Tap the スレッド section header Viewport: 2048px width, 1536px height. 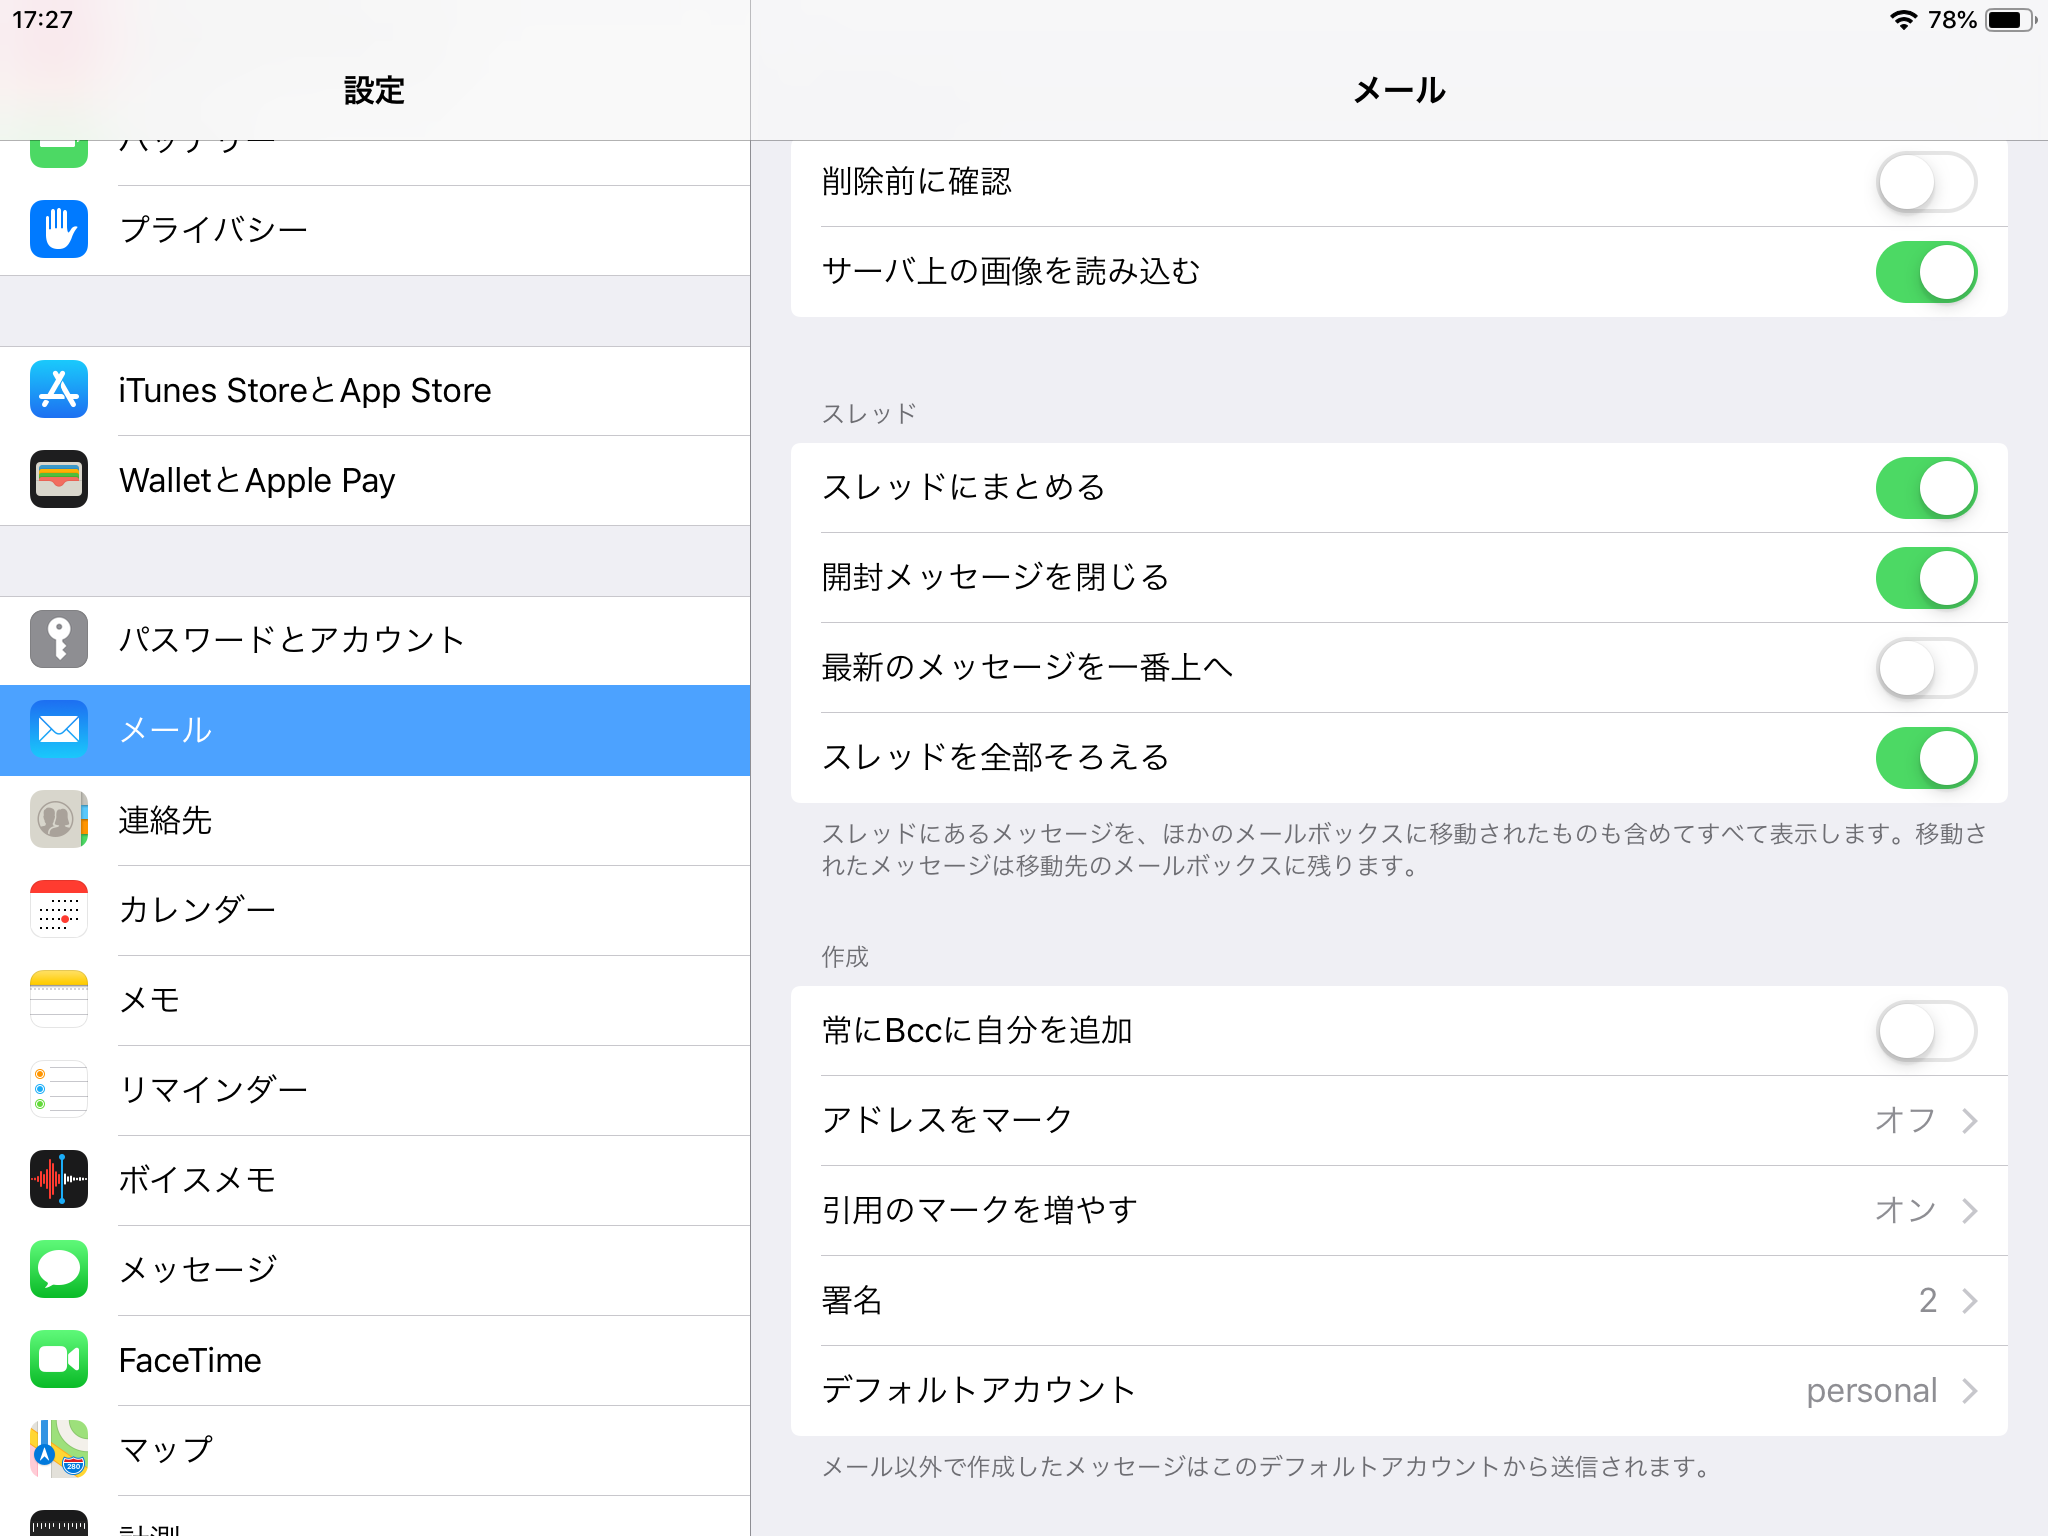[869, 413]
